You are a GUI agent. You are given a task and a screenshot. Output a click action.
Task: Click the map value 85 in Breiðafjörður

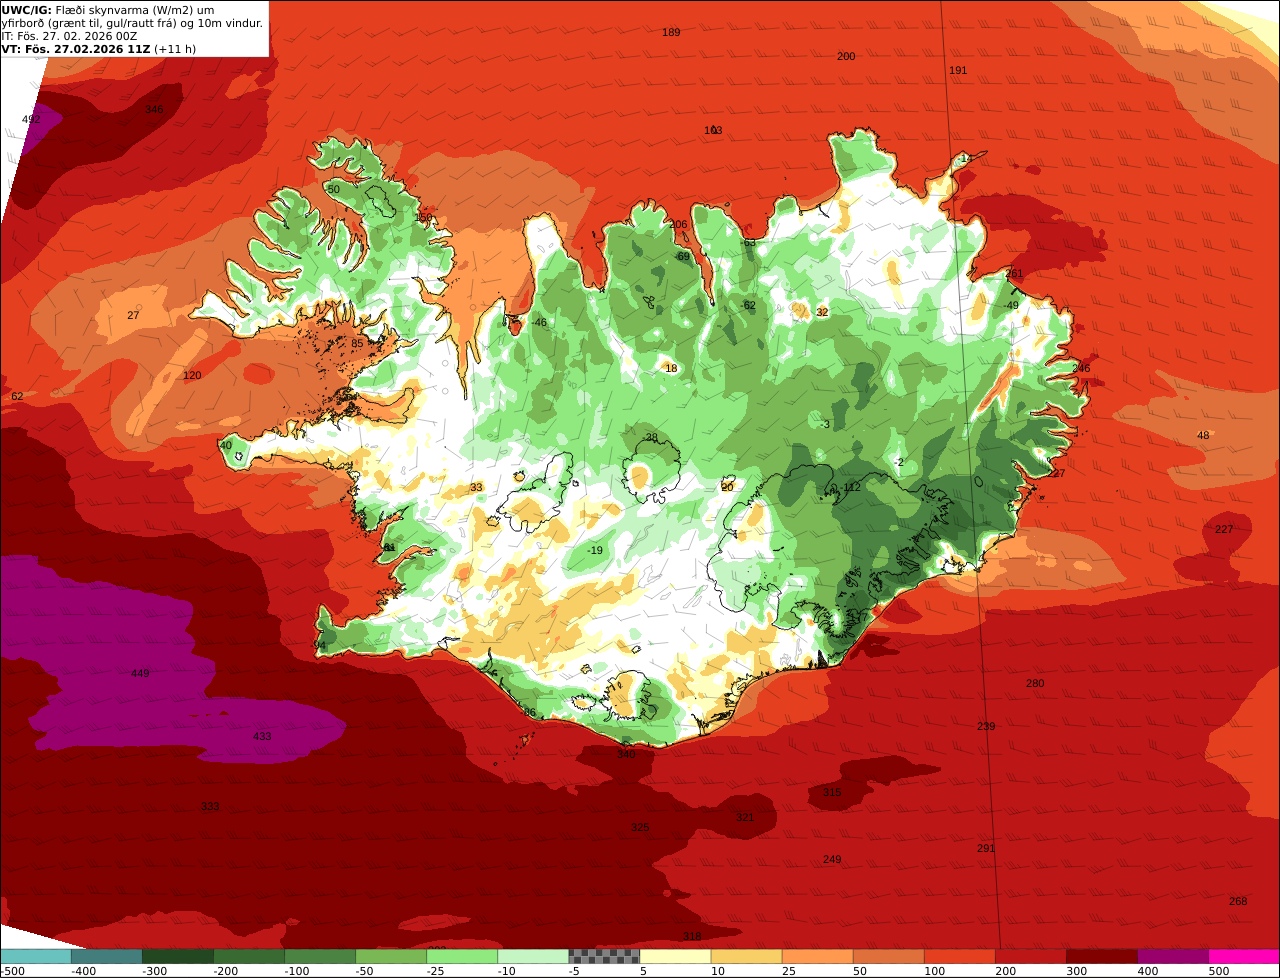click(358, 344)
